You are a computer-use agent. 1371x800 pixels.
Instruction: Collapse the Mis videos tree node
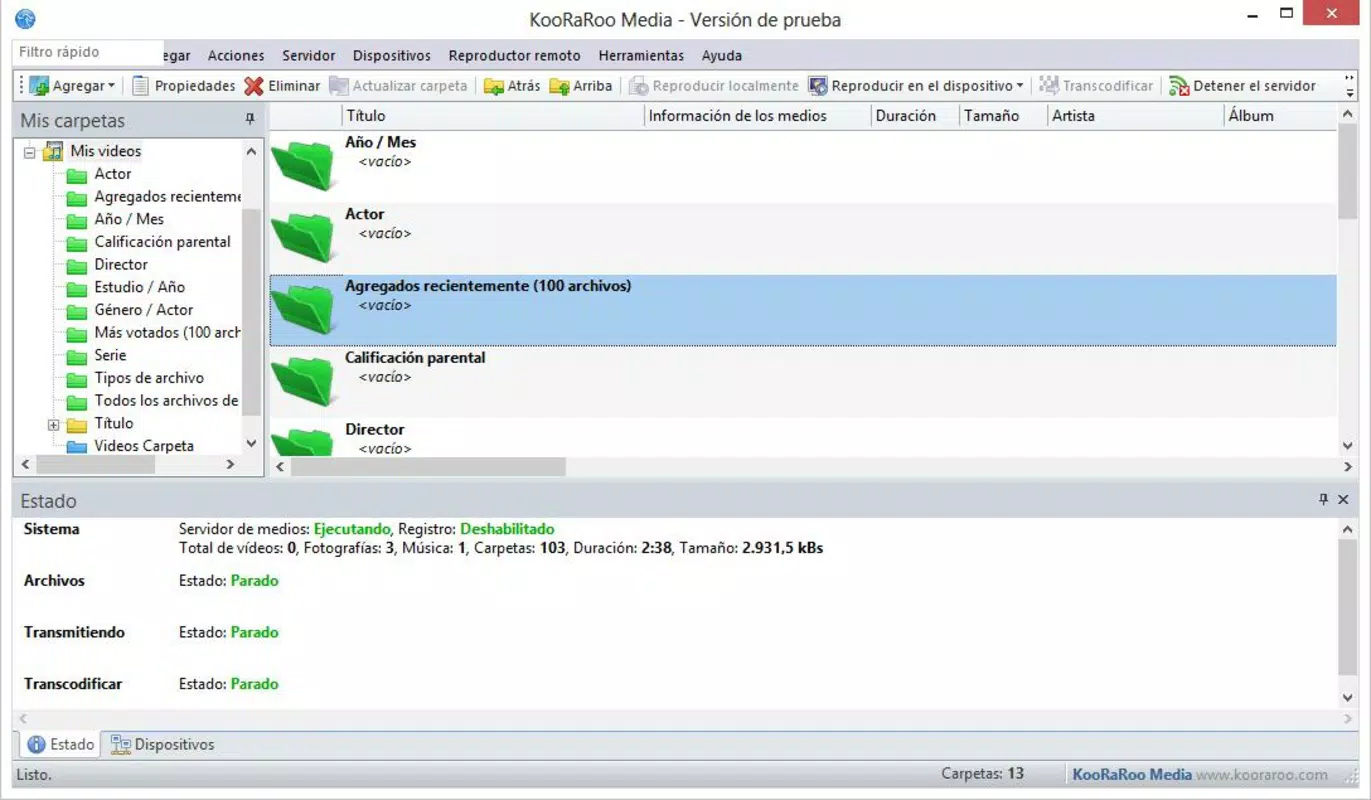[x=30, y=152]
